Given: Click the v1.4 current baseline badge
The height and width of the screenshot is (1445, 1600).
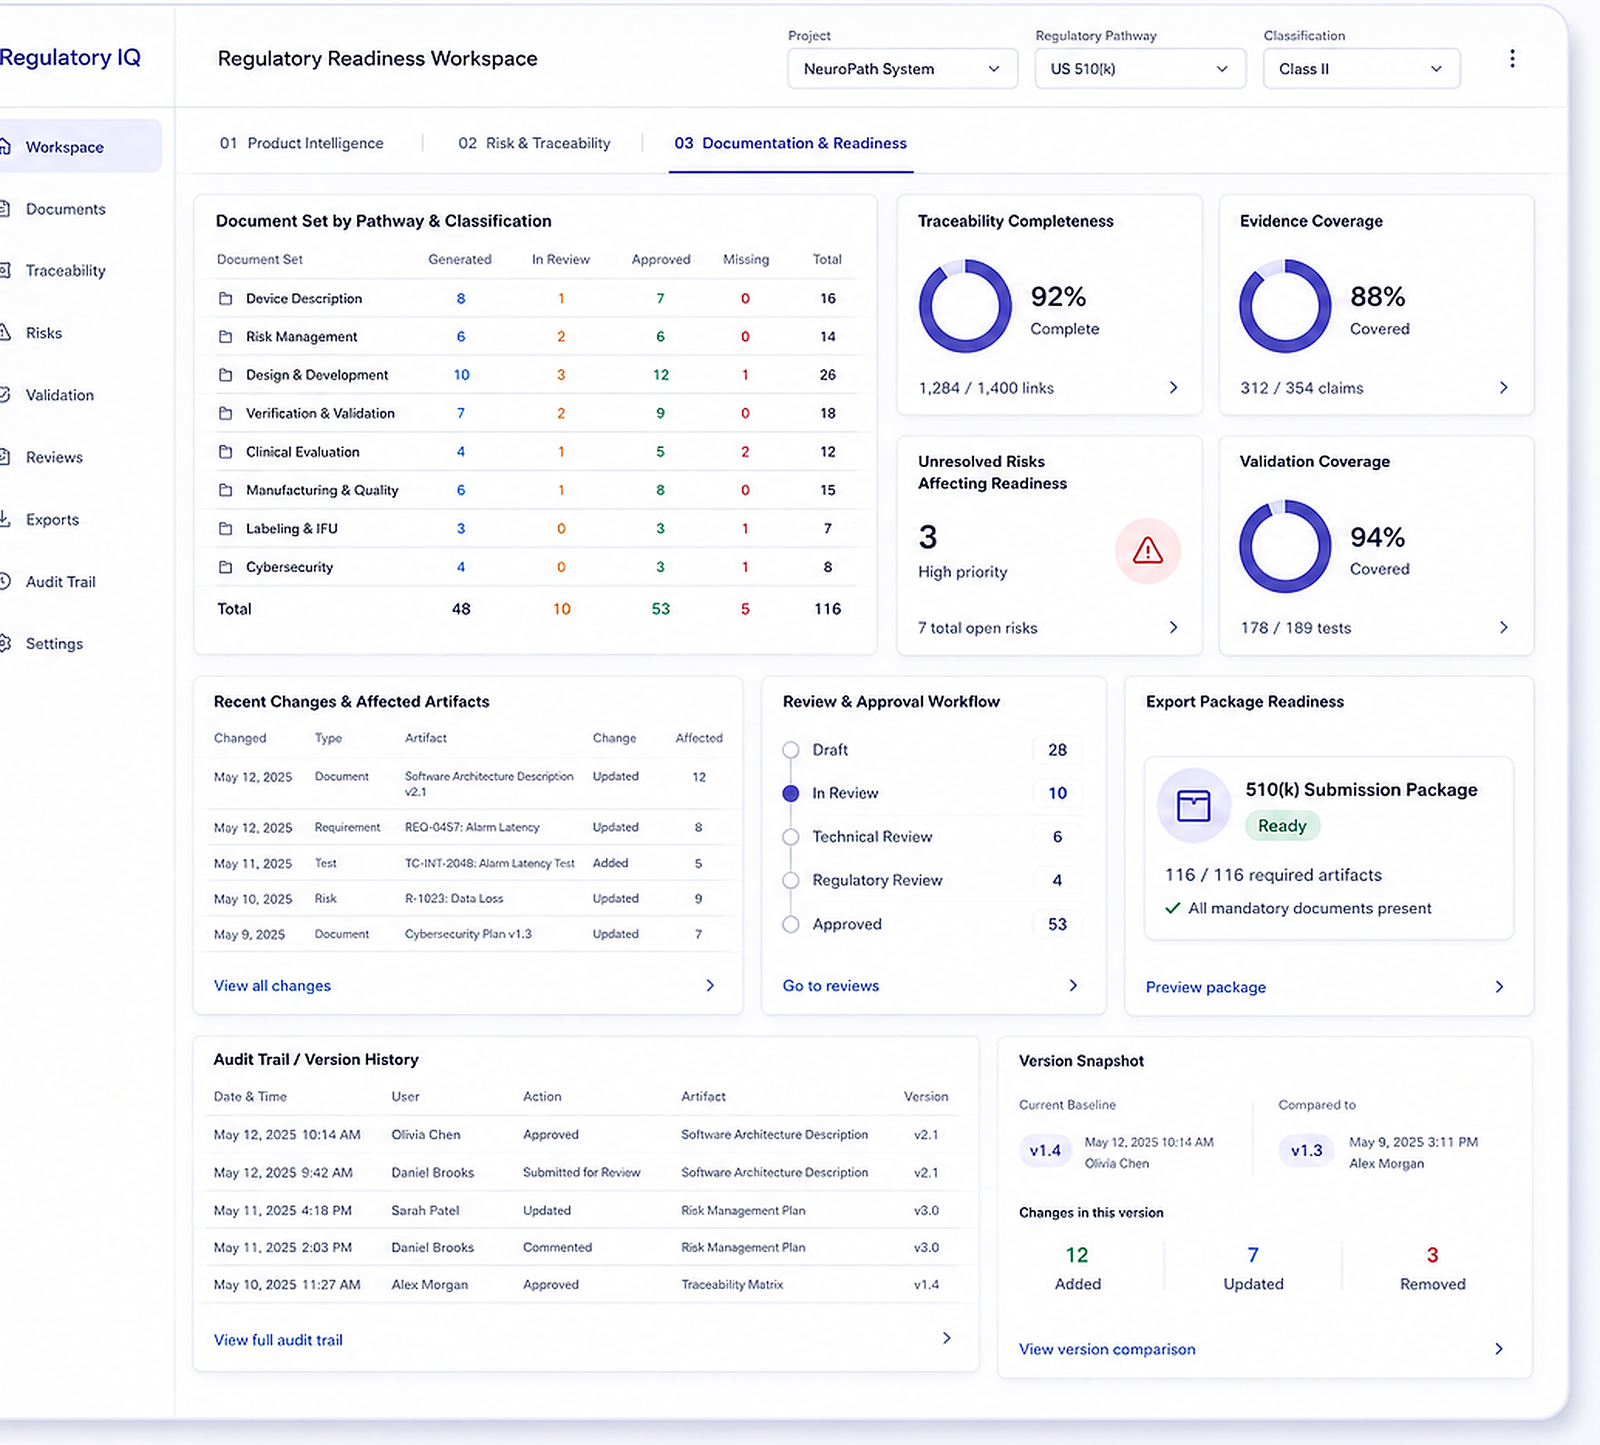Looking at the screenshot, I should (x=1045, y=1151).
